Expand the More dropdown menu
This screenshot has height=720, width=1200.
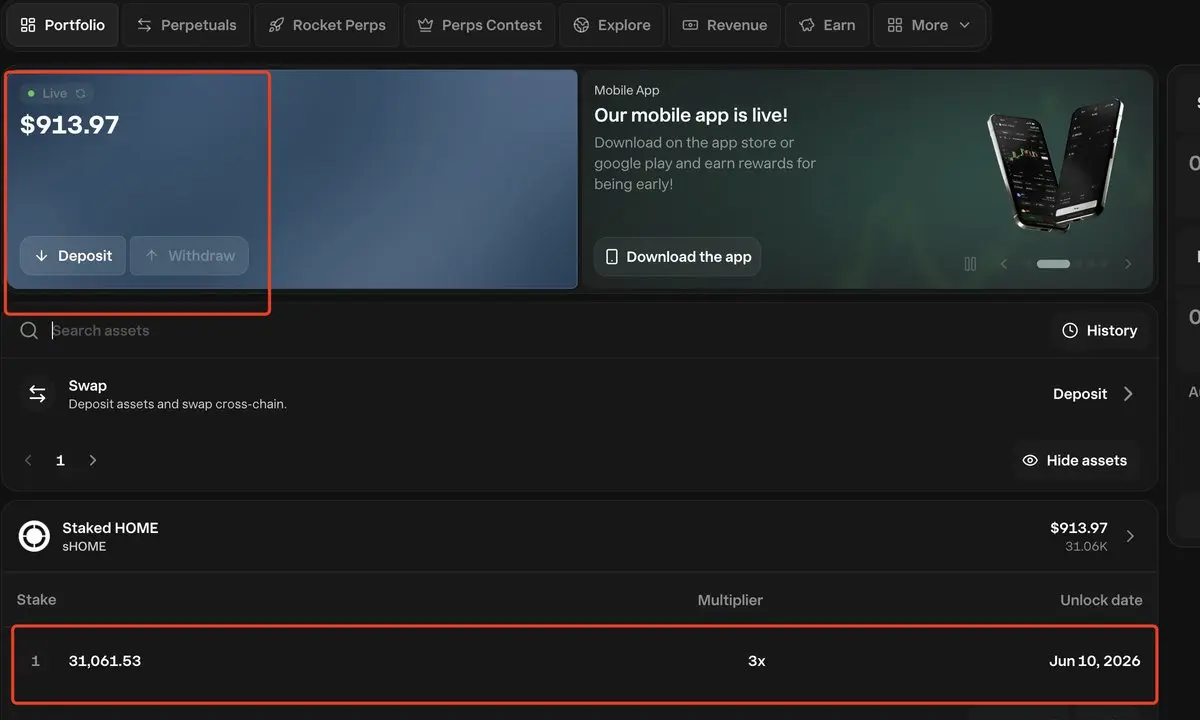coord(929,25)
